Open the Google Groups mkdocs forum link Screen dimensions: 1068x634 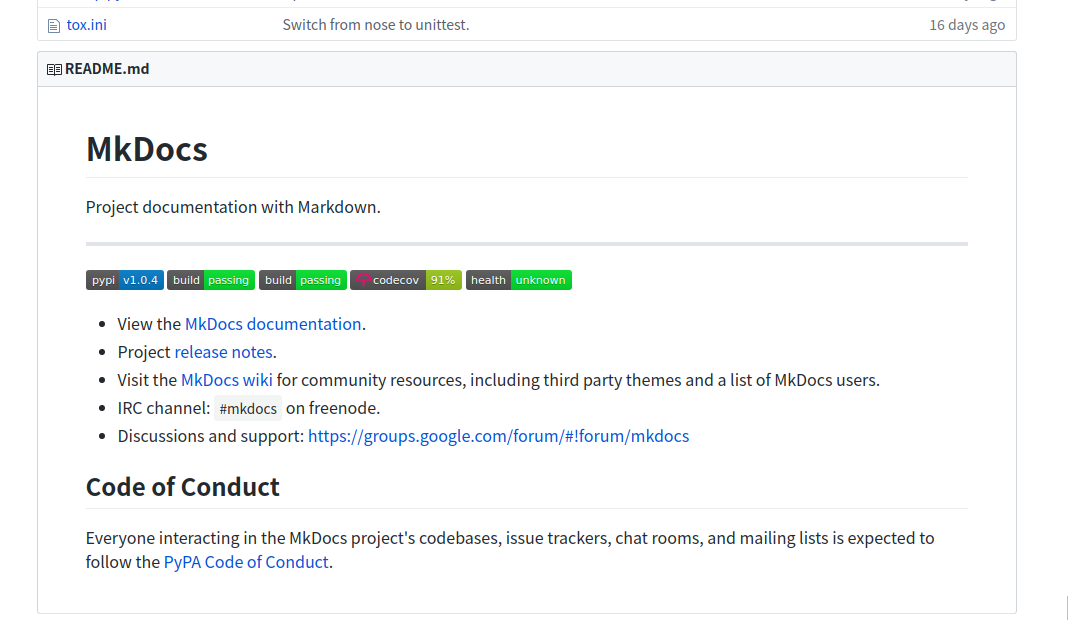coord(498,436)
